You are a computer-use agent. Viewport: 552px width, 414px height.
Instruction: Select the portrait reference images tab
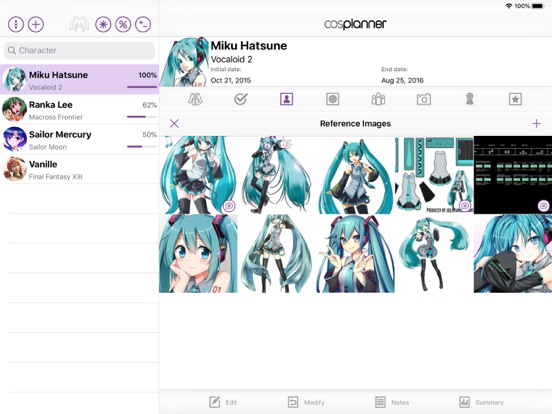tap(287, 99)
